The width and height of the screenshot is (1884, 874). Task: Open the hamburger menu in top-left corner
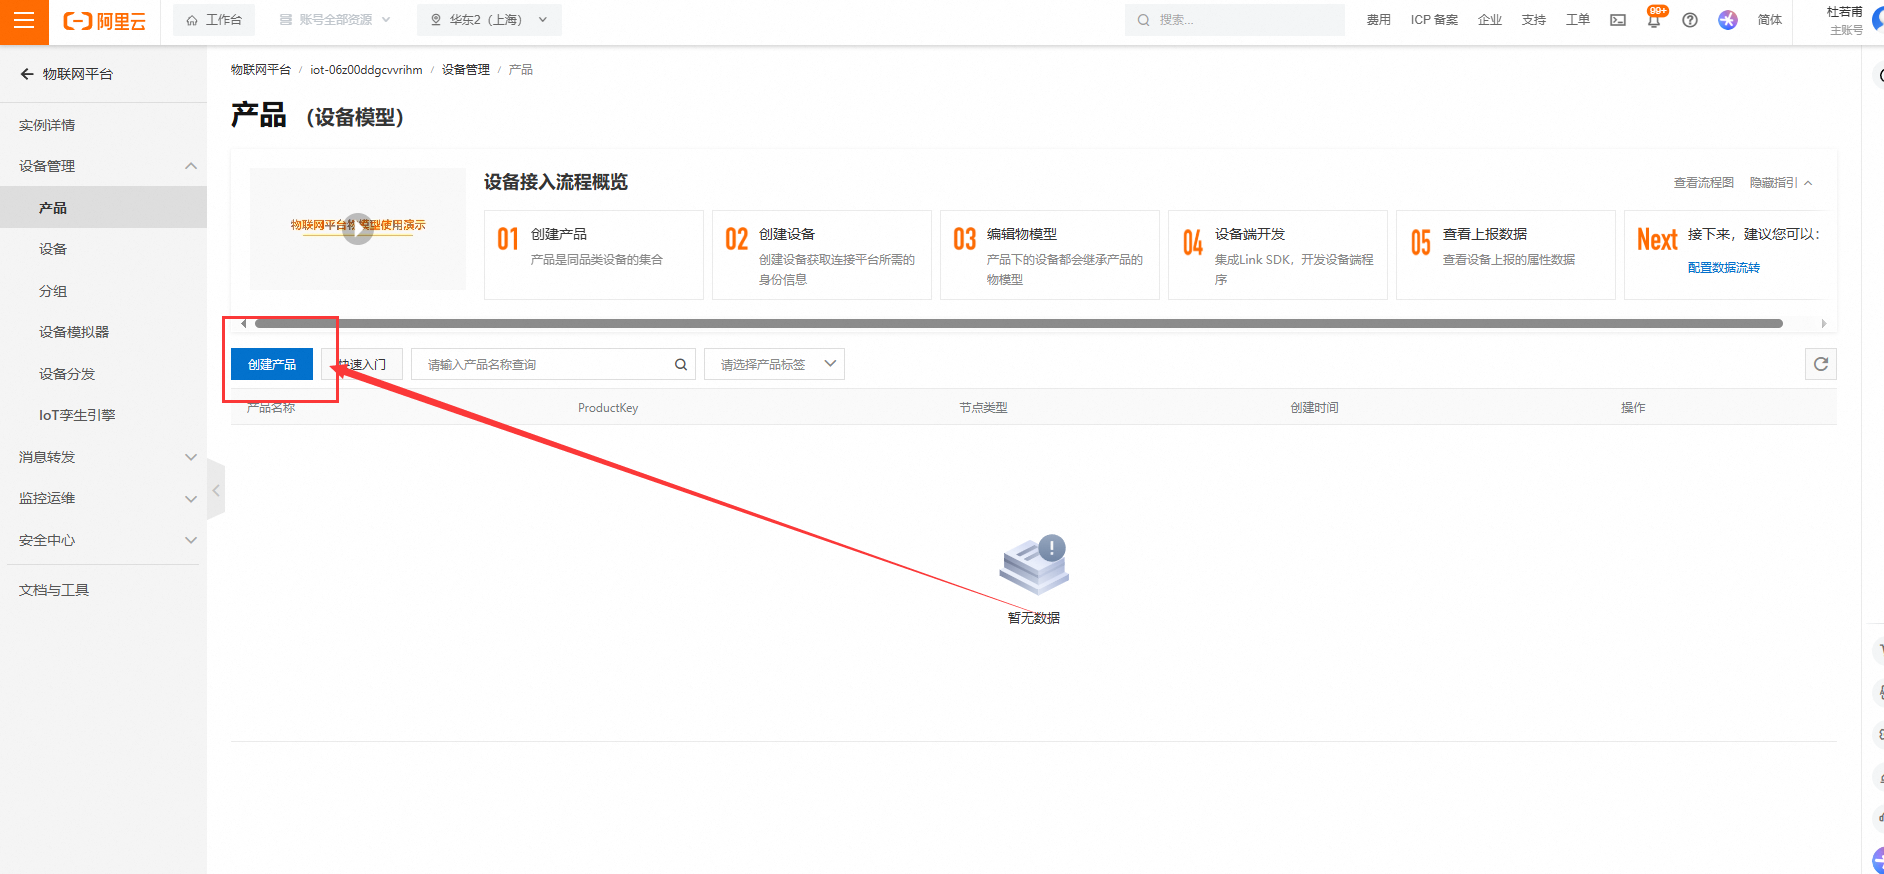click(24, 21)
